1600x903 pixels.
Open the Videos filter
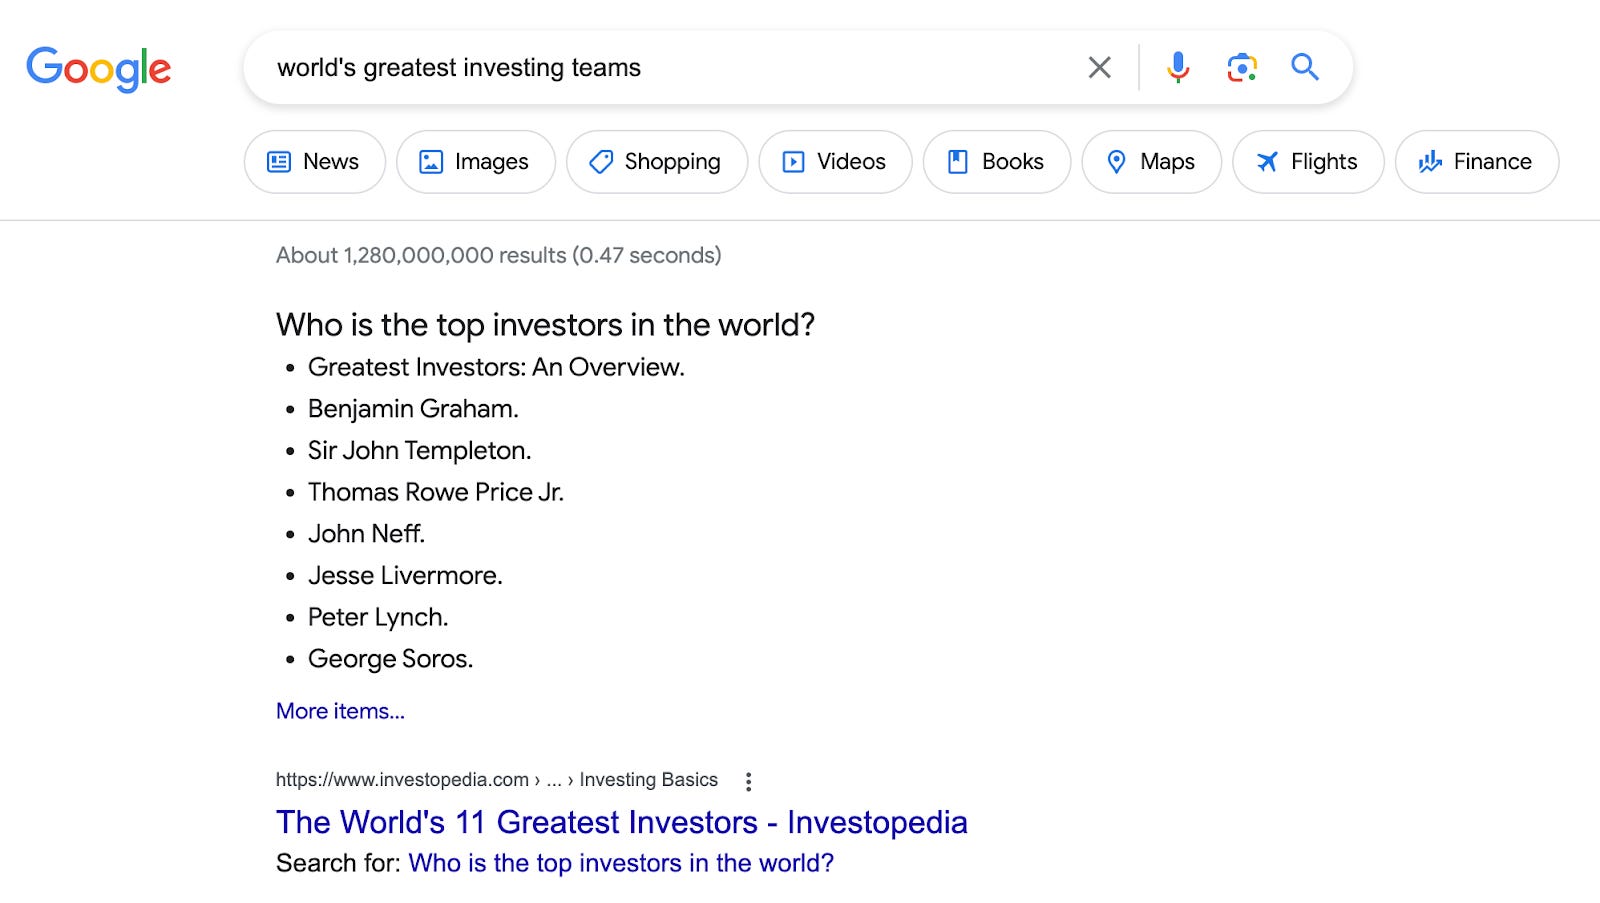click(x=835, y=162)
